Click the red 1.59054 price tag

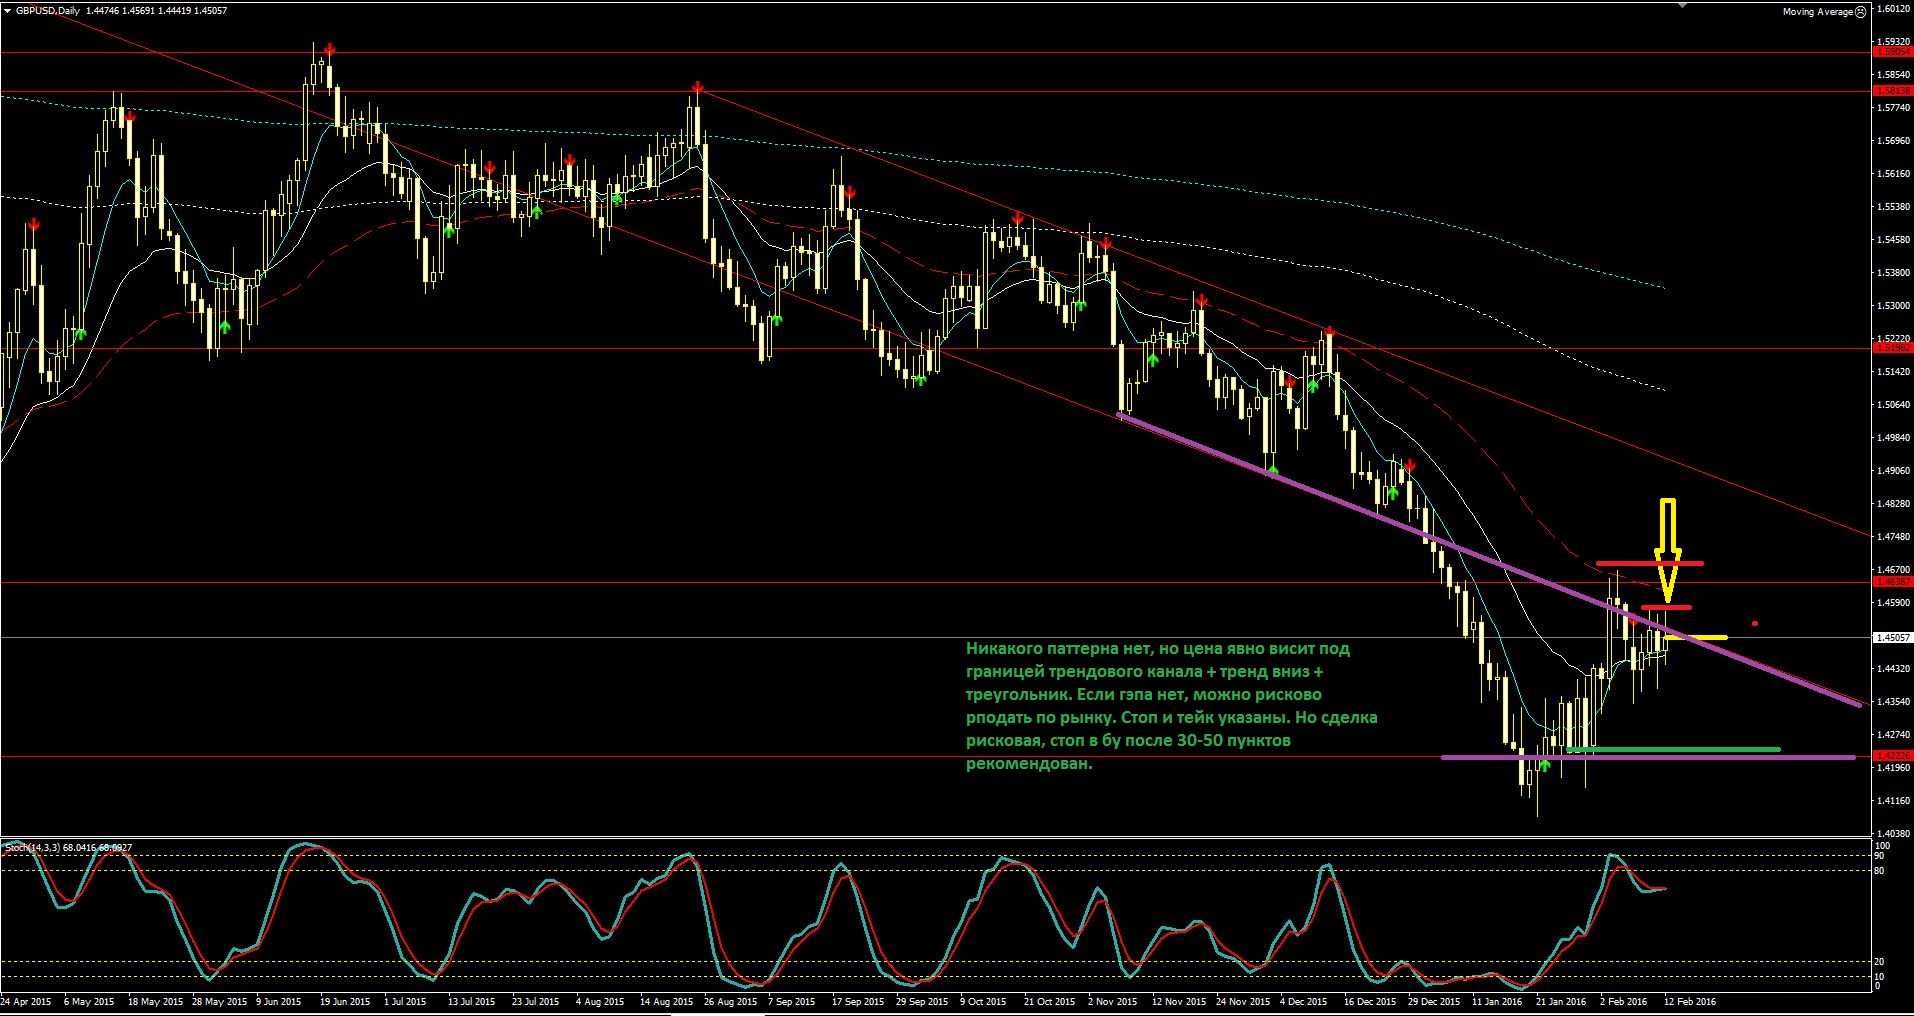click(x=1892, y=52)
